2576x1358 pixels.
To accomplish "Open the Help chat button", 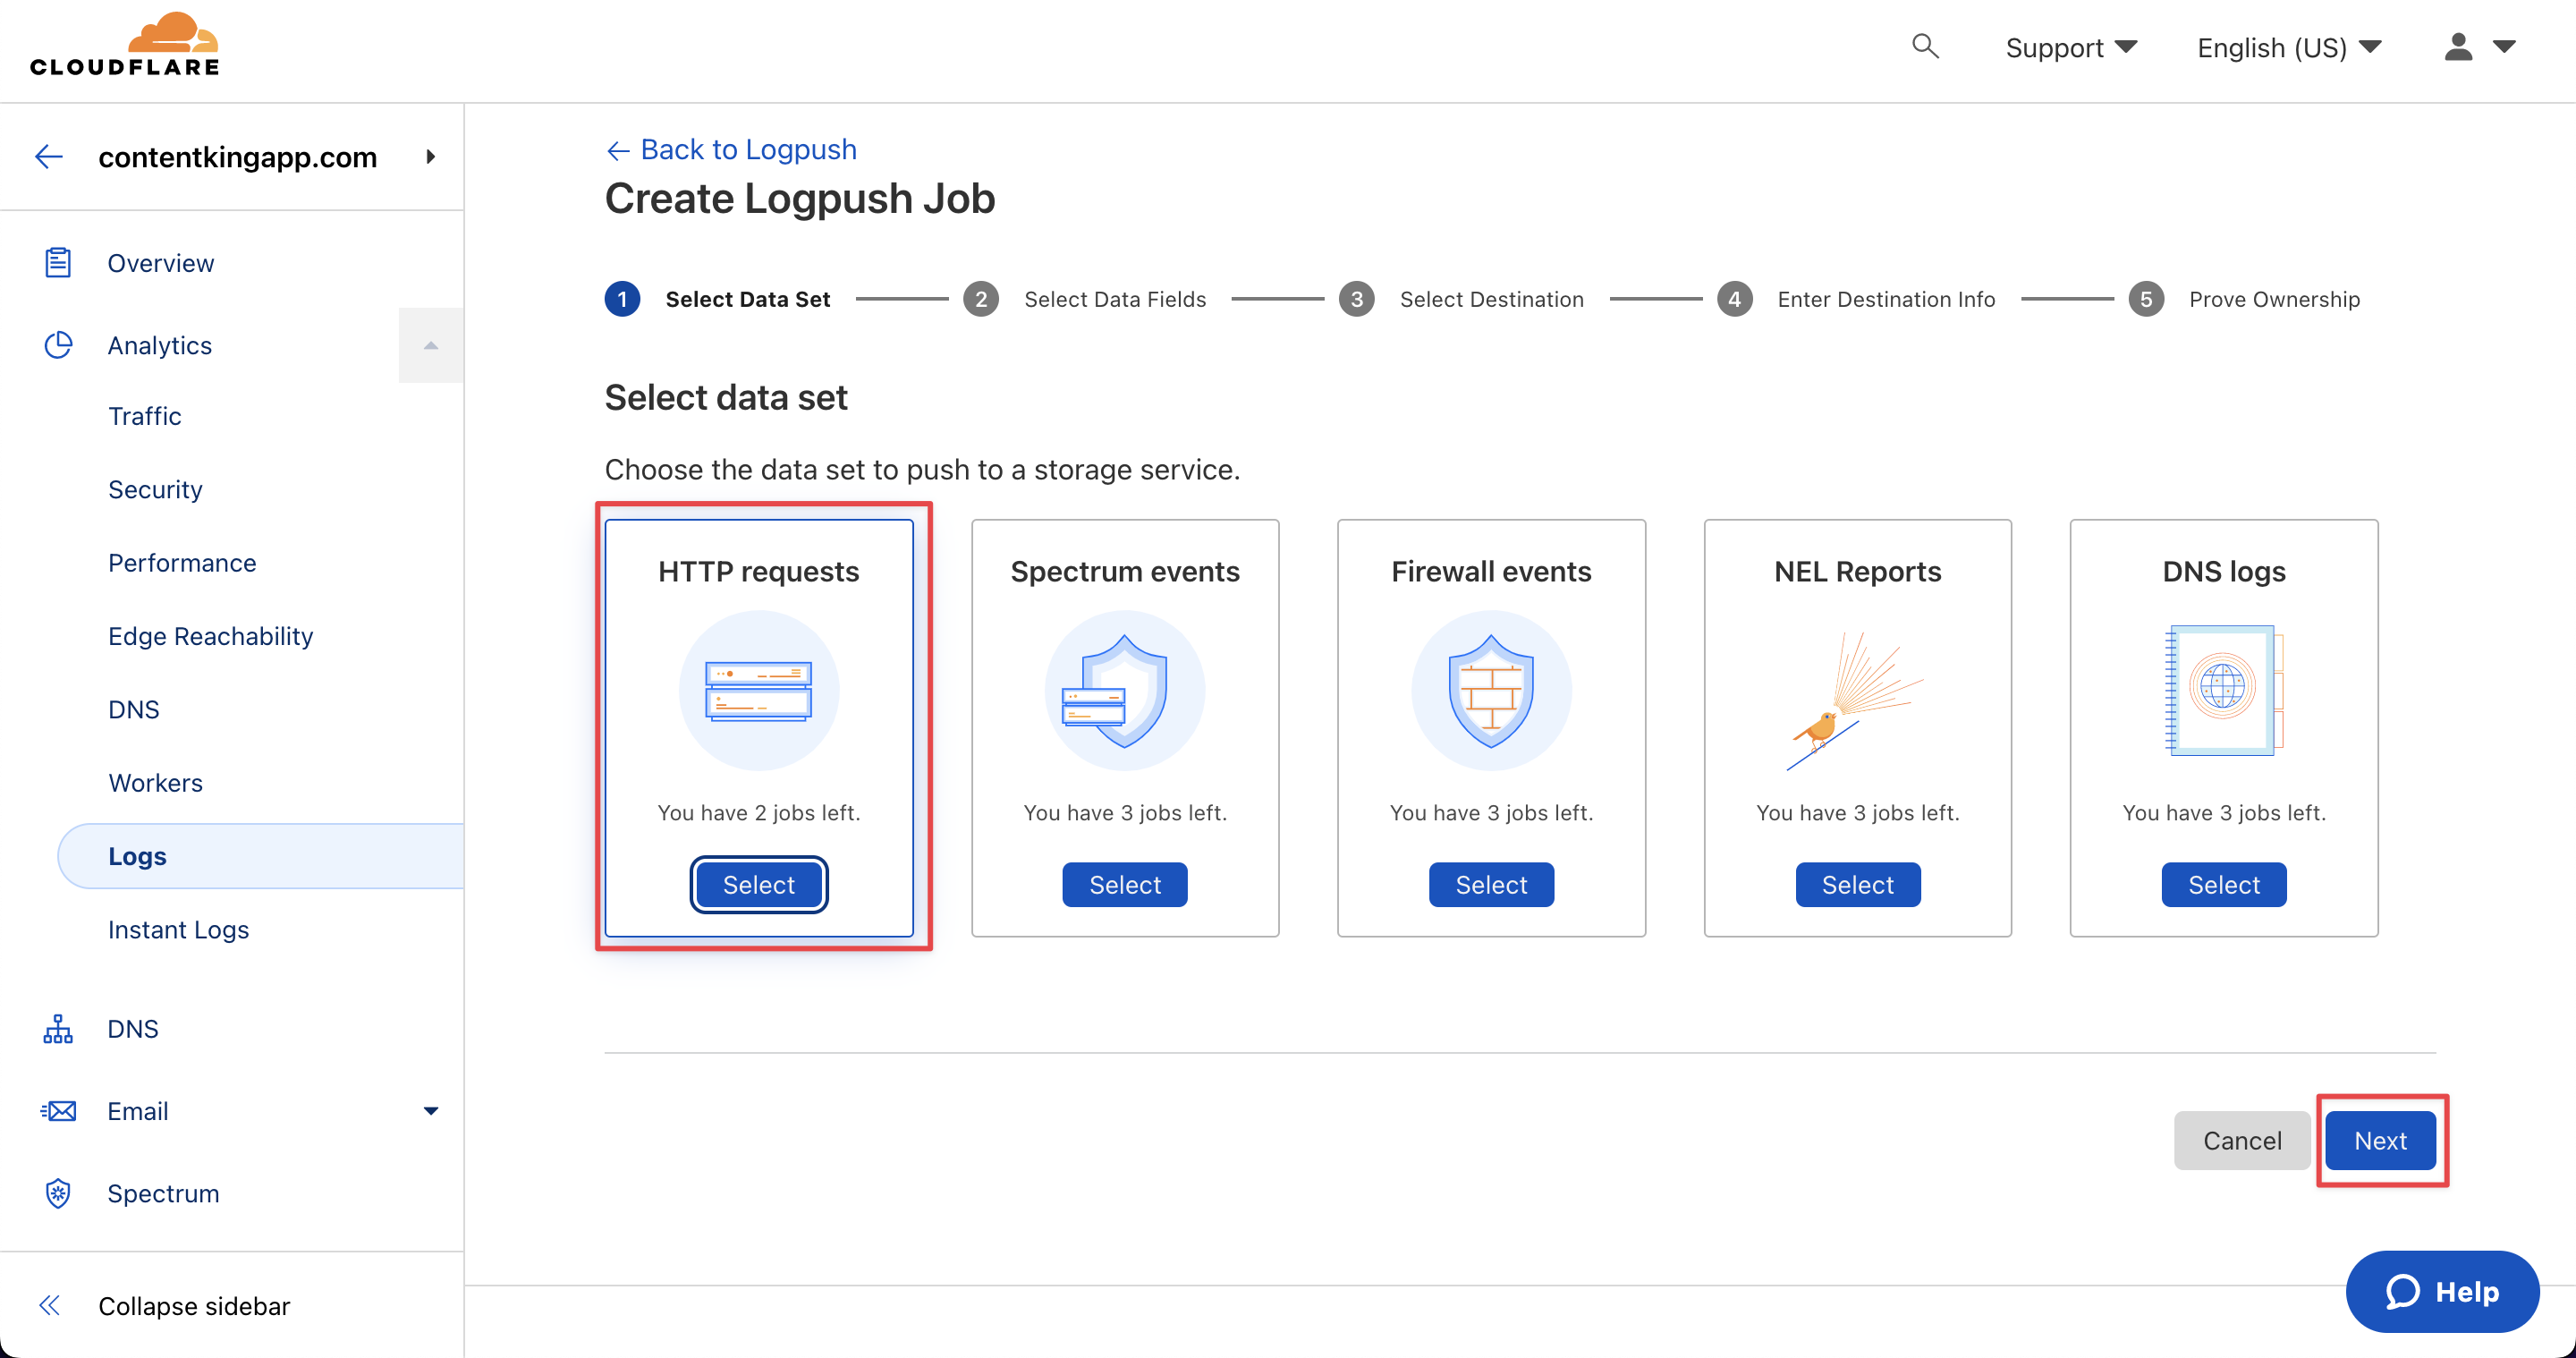I will coord(2442,1291).
